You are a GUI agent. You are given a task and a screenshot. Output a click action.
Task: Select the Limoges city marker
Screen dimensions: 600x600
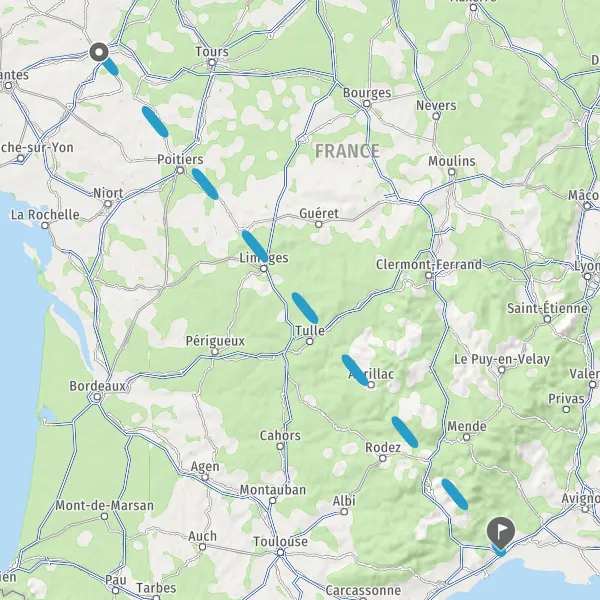point(264,269)
